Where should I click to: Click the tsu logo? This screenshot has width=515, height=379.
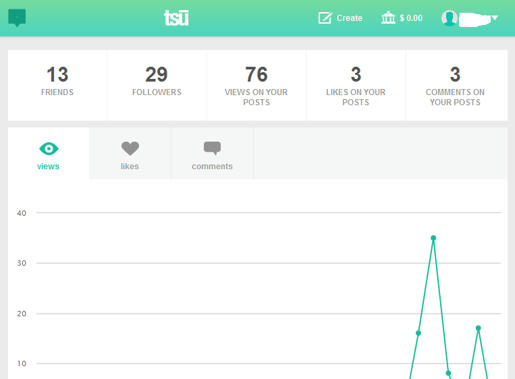click(176, 18)
